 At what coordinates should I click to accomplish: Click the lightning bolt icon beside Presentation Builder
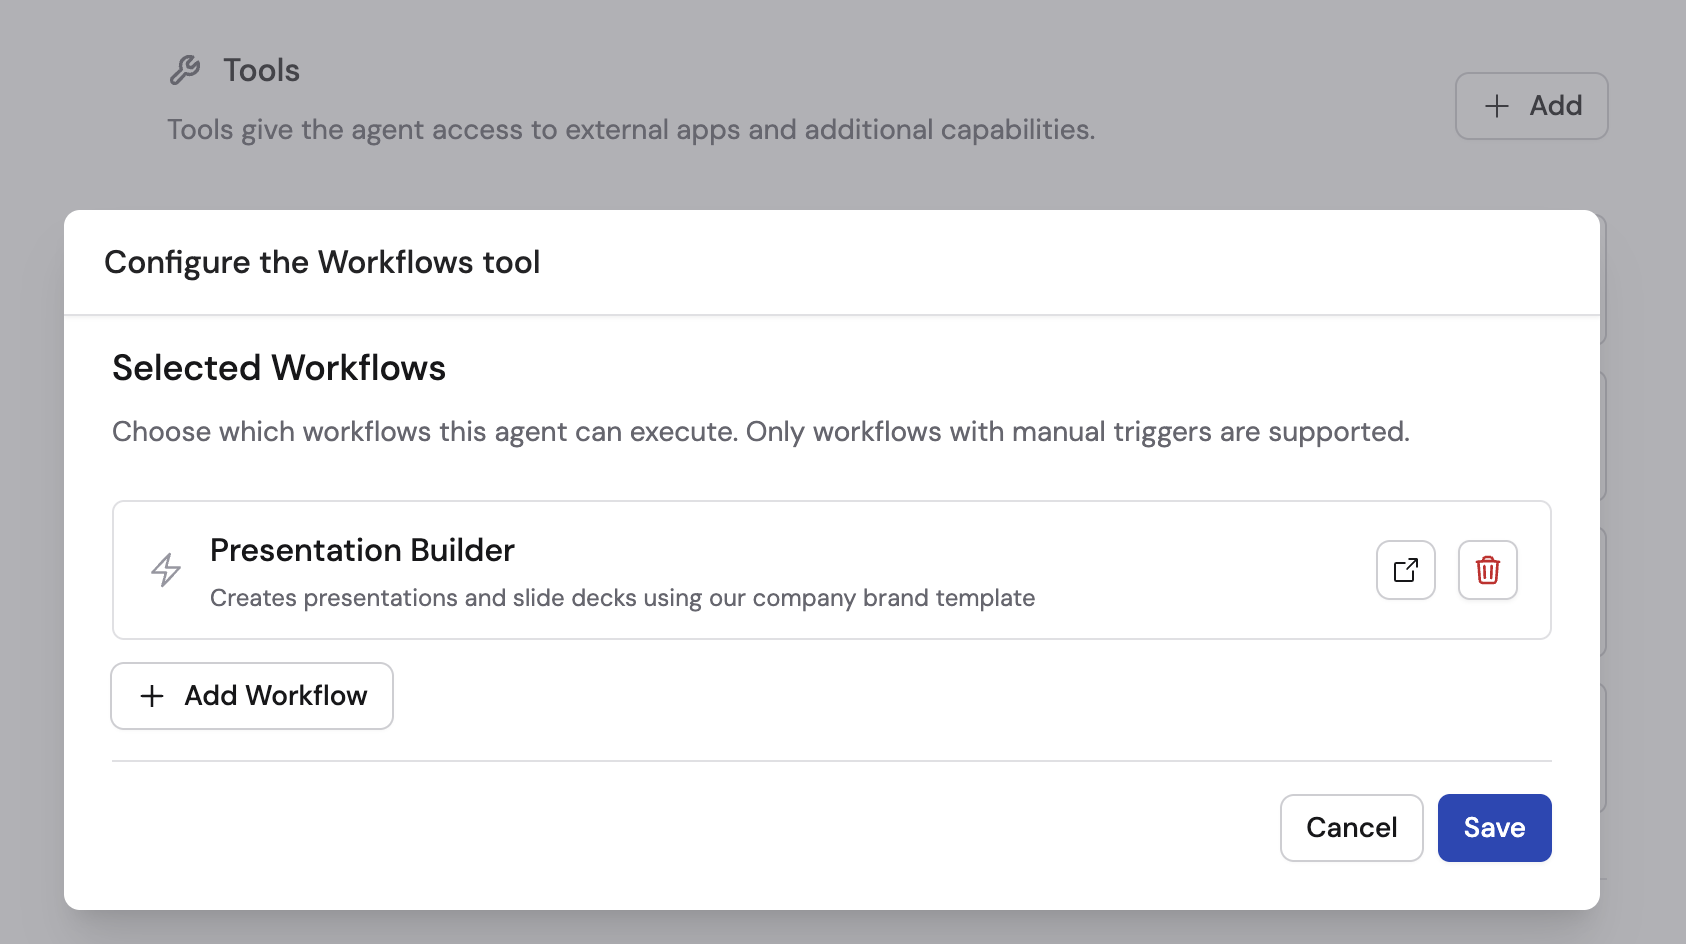click(x=167, y=570)
